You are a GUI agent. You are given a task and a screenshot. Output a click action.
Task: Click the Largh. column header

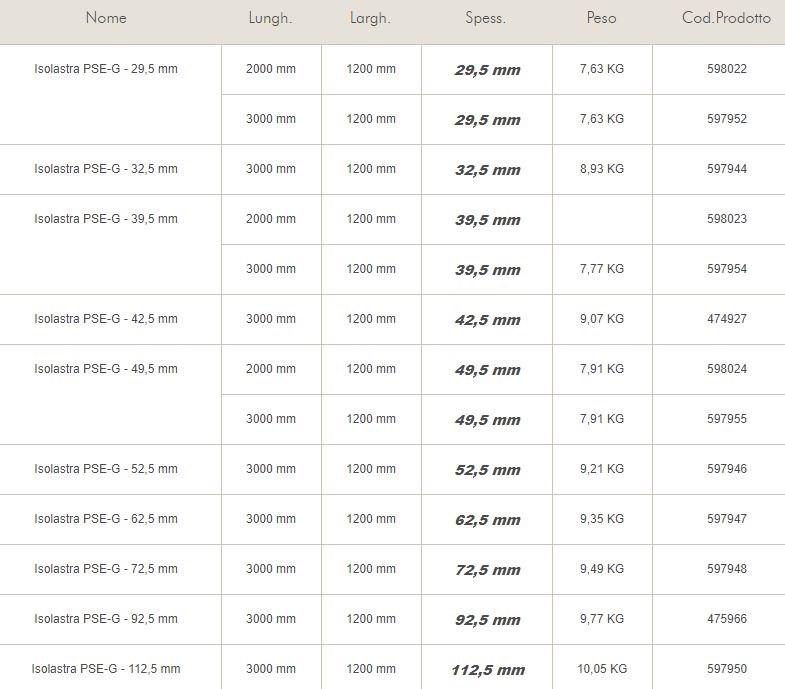pos(370,18)
